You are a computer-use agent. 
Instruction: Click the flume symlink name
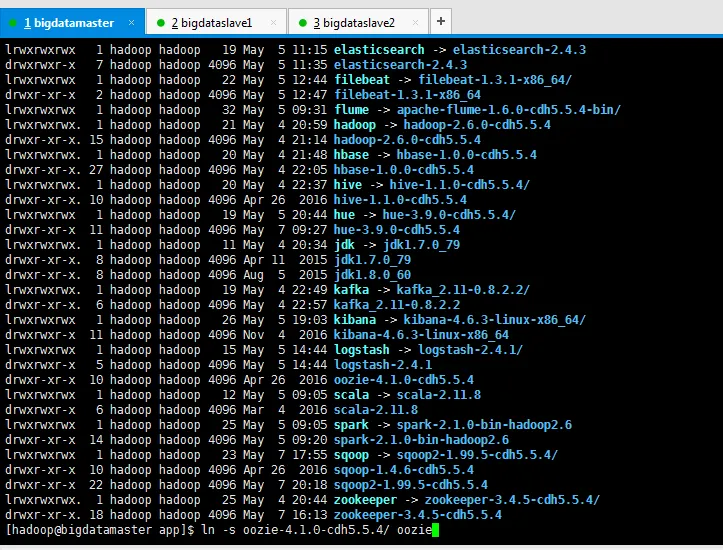click(x=351, y=110)
